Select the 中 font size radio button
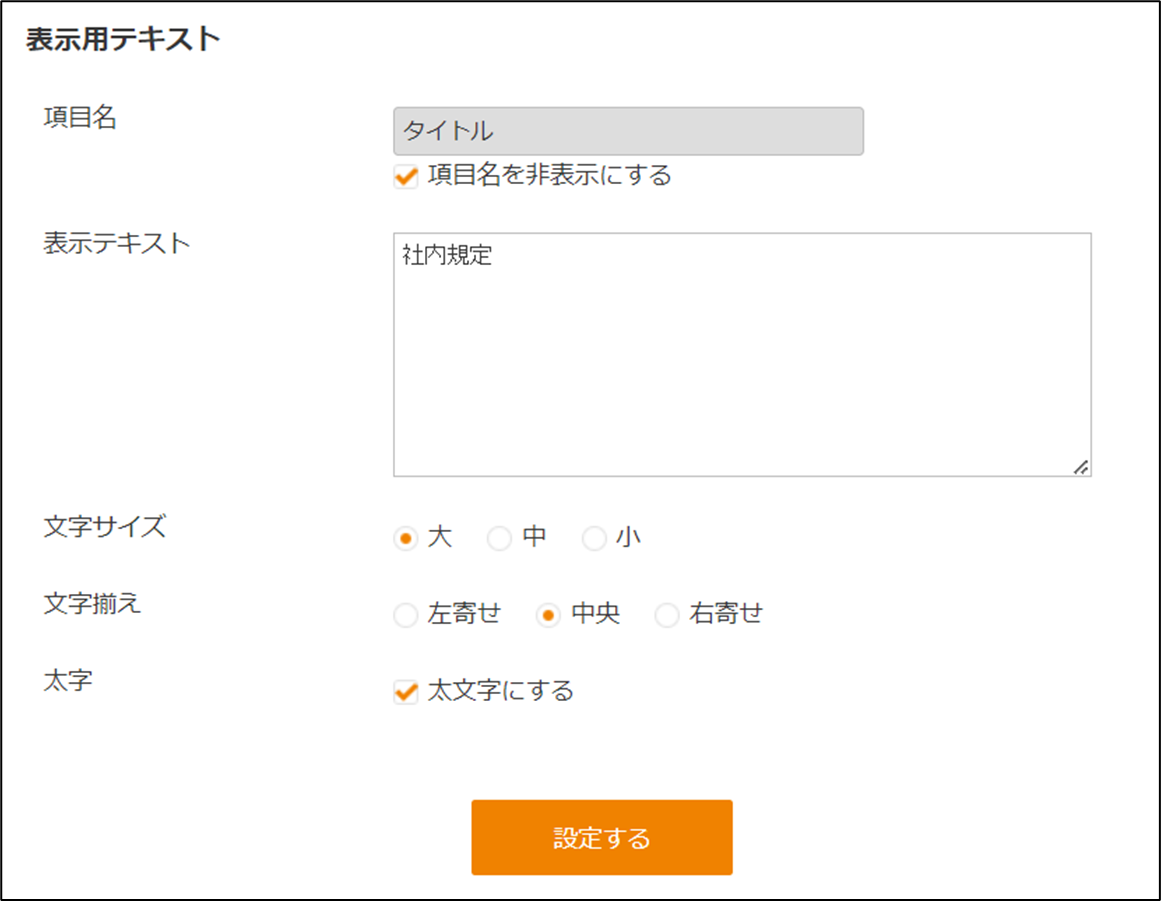 (500, 538)
